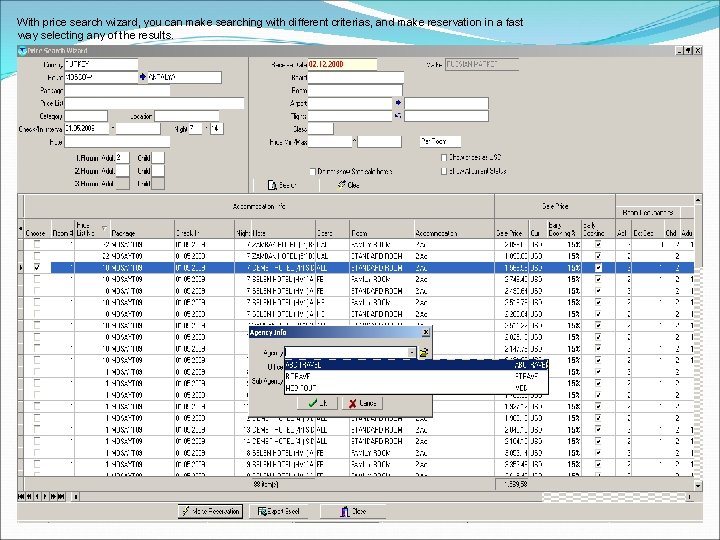This screenshot has height=540, width=720.
Task: Click the Check-In start date field
Action: (87, 129)
